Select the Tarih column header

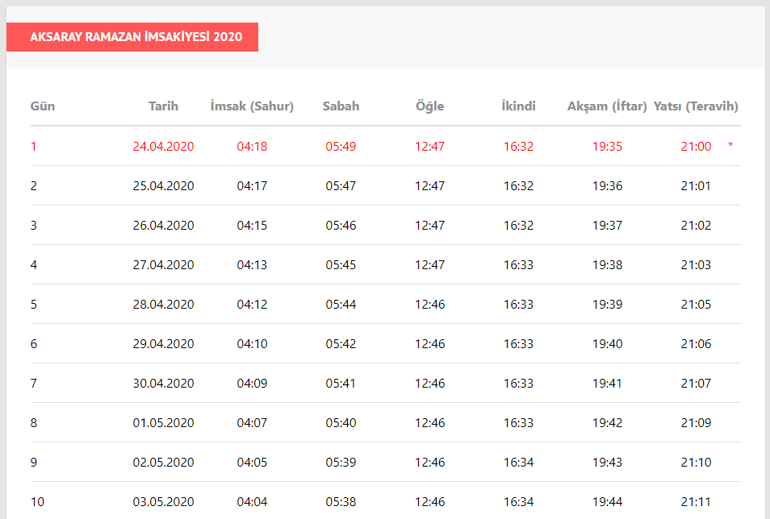coord(163,106)
